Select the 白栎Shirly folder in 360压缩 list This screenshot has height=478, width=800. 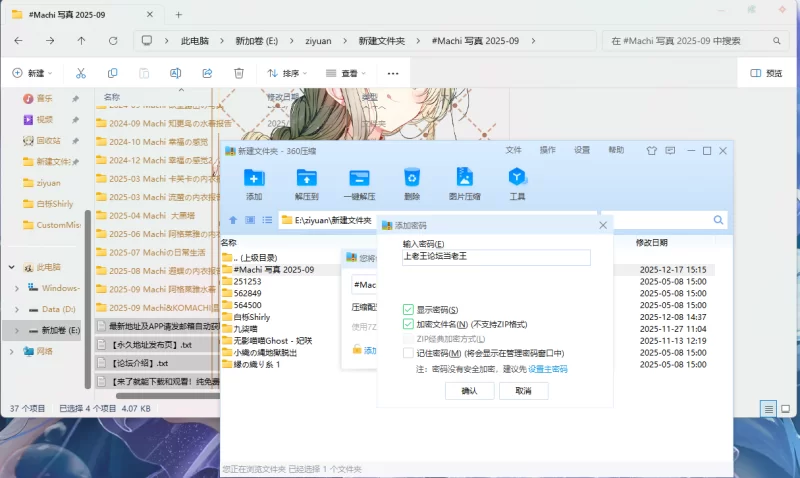pos(252,317)
